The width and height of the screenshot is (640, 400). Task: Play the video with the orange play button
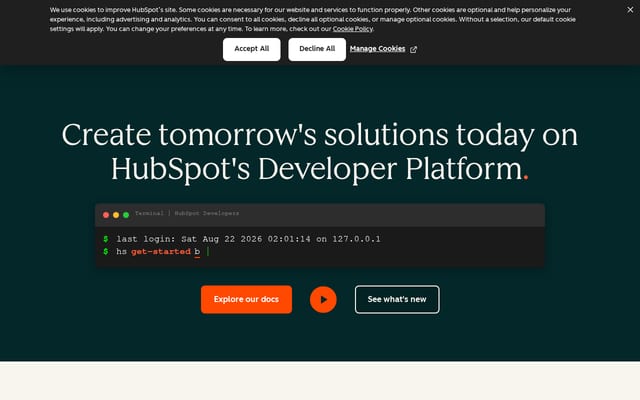[323, 300]
